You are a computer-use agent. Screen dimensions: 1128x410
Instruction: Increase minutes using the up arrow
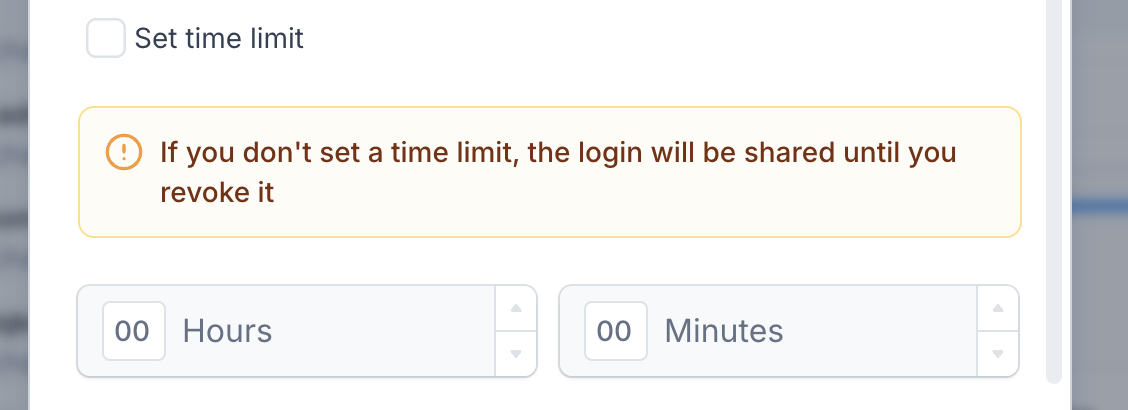click(998, 309)
